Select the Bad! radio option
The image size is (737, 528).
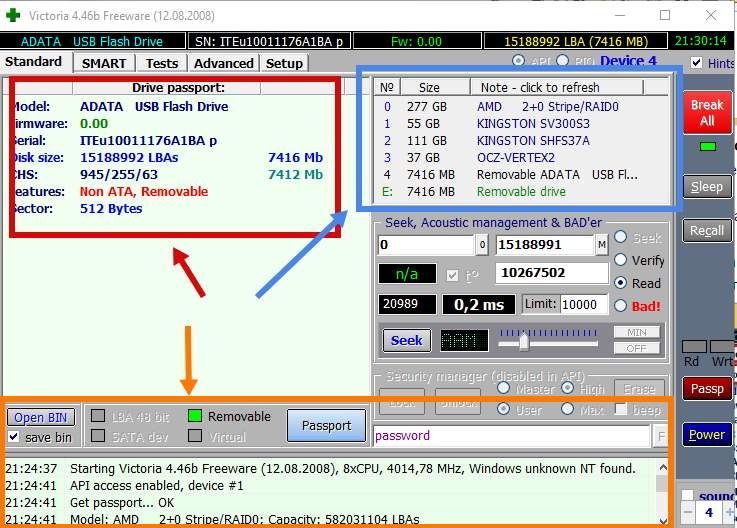620,306
